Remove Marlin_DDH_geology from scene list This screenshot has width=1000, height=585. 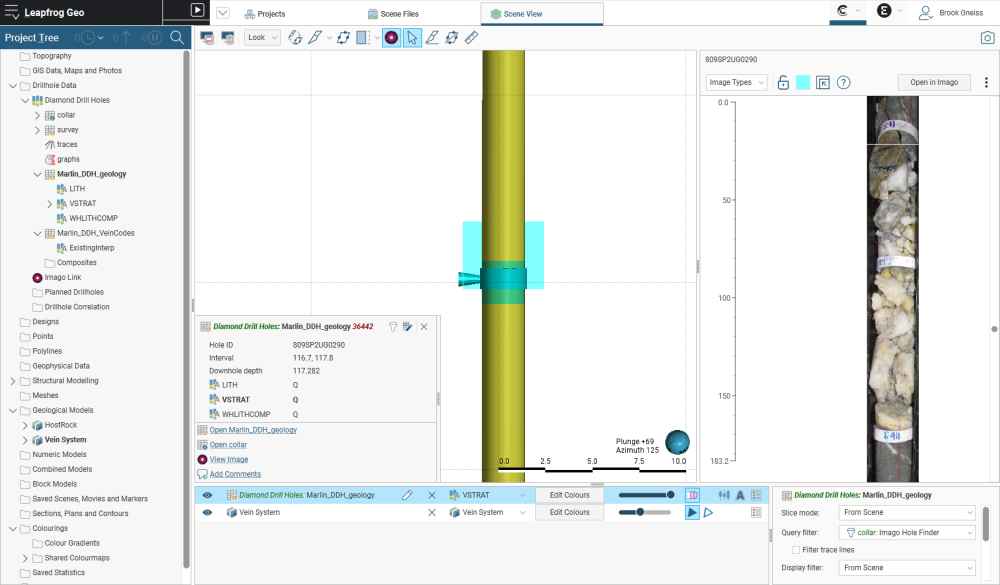click(432, 495)
